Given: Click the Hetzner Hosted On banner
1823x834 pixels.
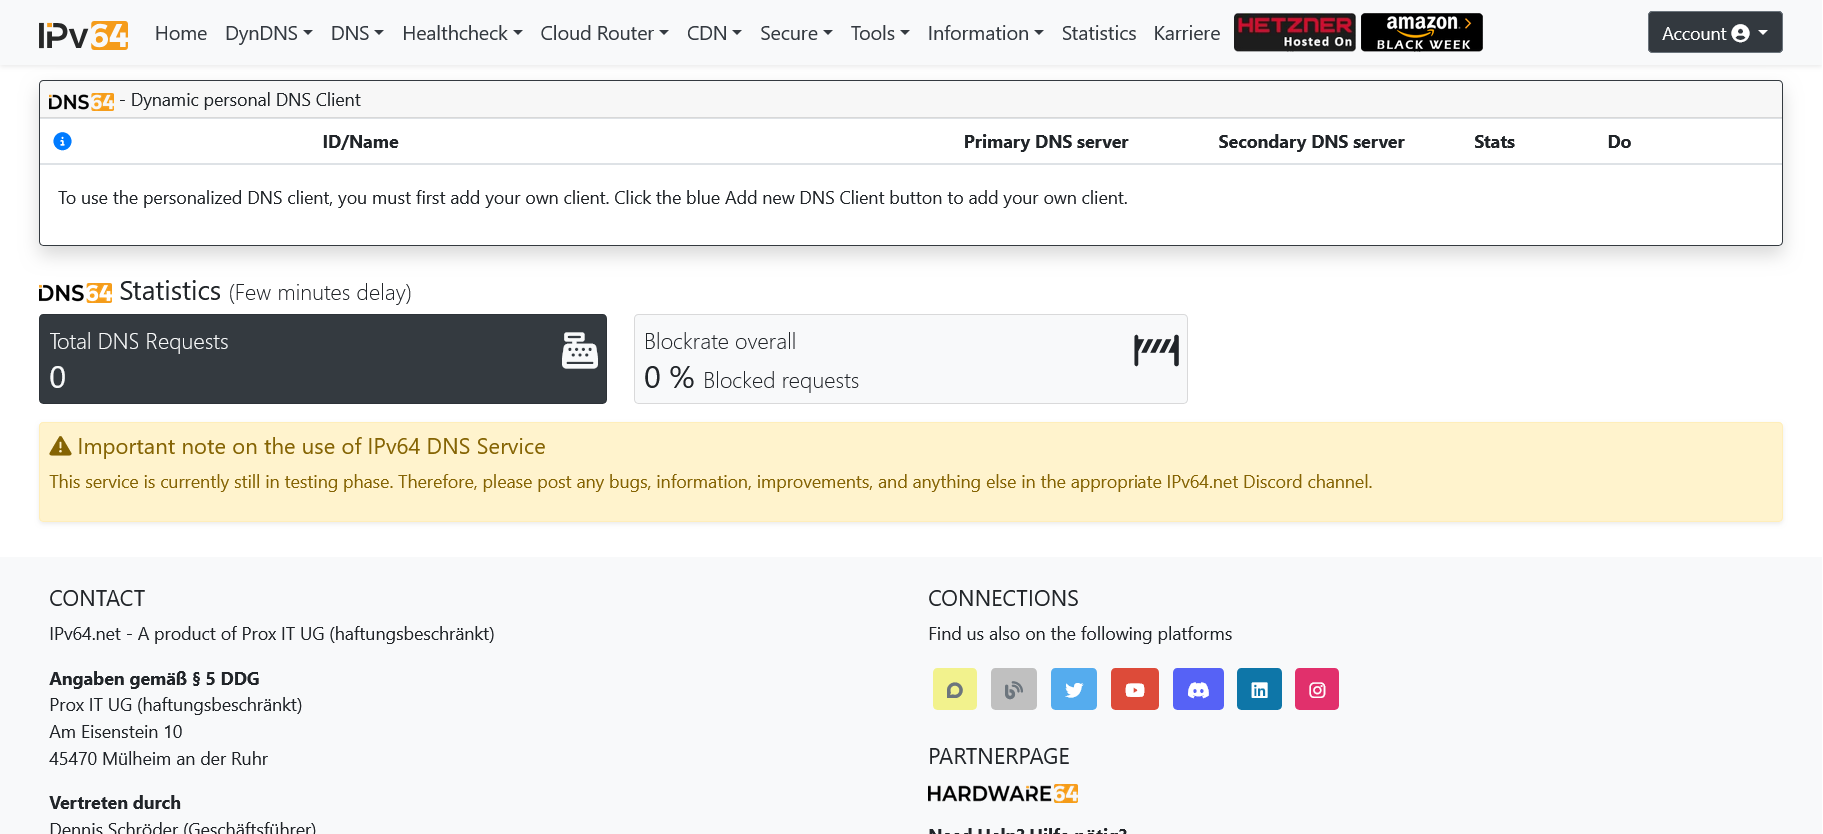Looking at the screenshot, I should click(1295, 32).
